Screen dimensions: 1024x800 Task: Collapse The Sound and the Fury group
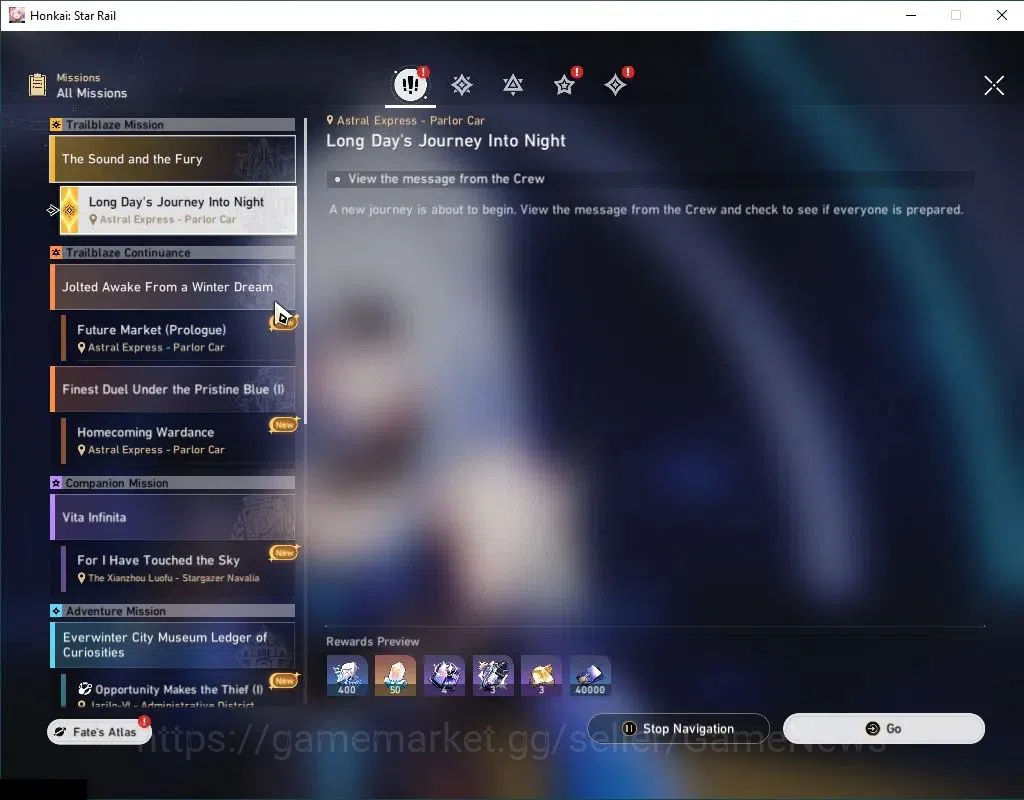pos(172,159)
